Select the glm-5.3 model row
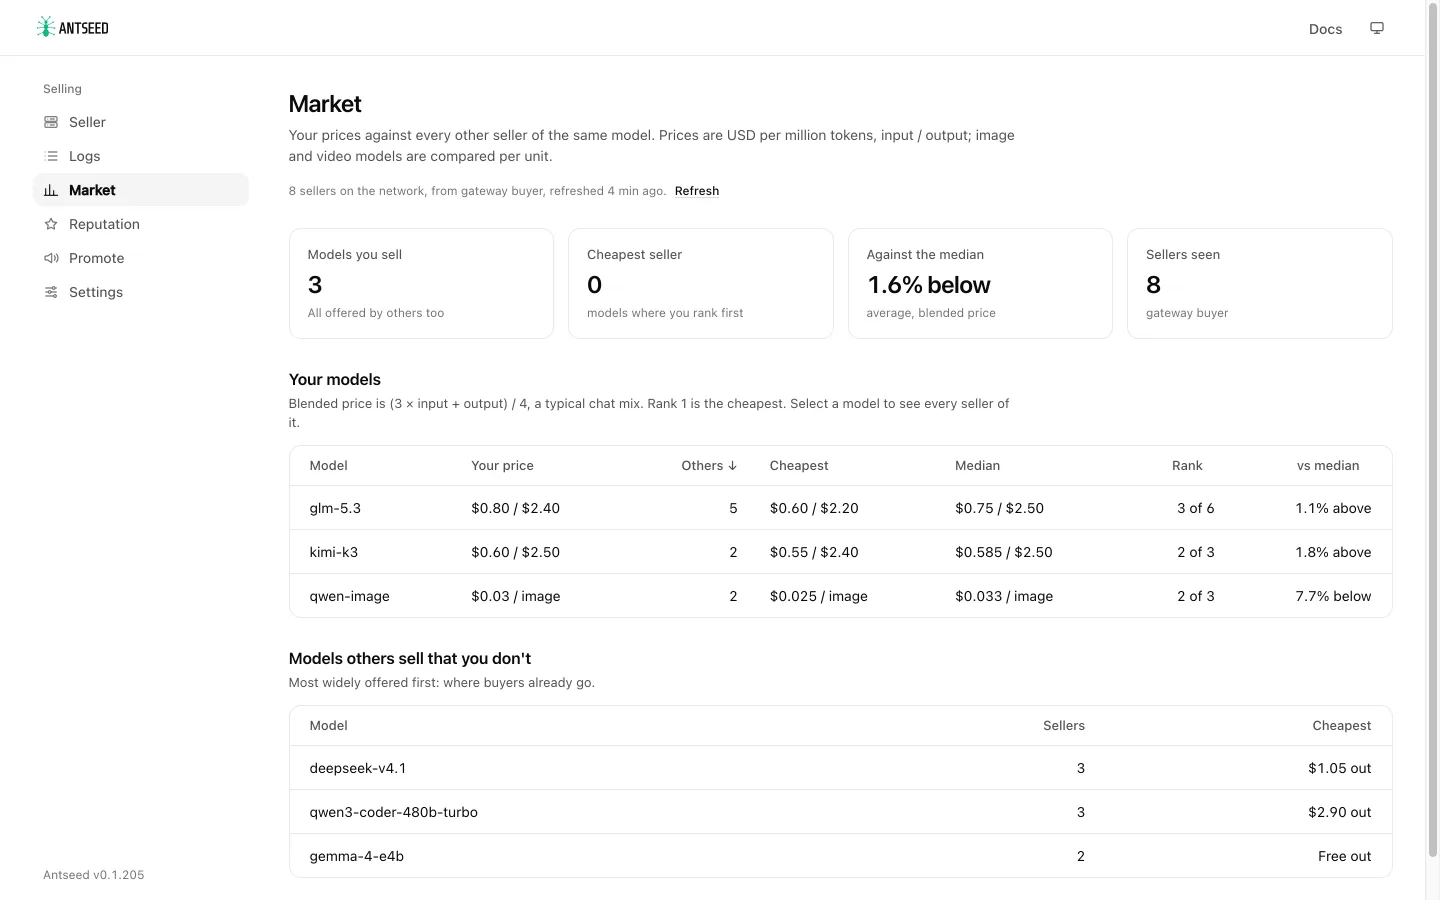The width and height of the screenshot is (1440, 900). pyautogui.click(x=840, y=508)
